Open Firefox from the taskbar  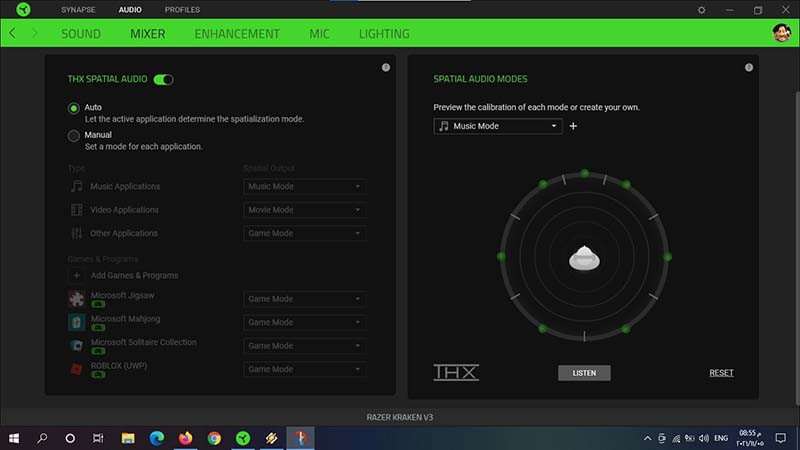coord(185,438)
